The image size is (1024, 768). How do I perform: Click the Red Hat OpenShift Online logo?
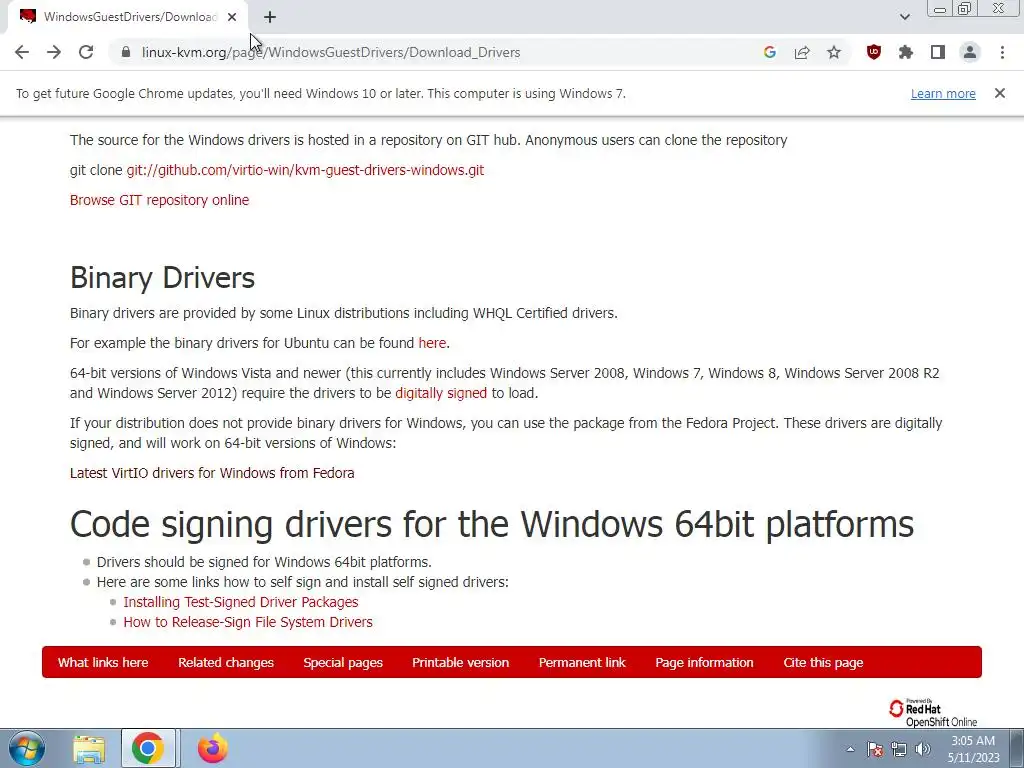pos(933,712)
